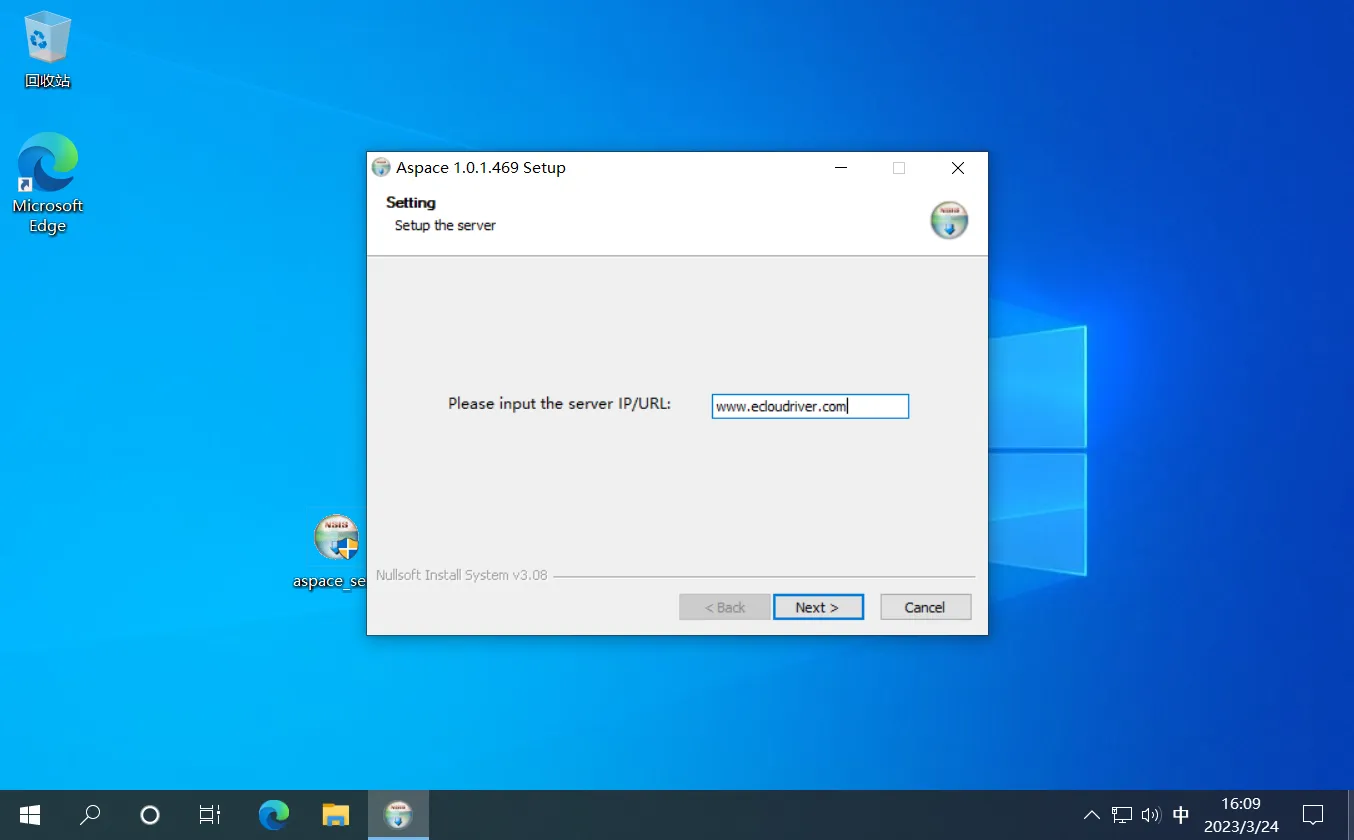Open Cortana circle on taskbar
Viewport: 1354px width, 840px height.
click(150, 814)
